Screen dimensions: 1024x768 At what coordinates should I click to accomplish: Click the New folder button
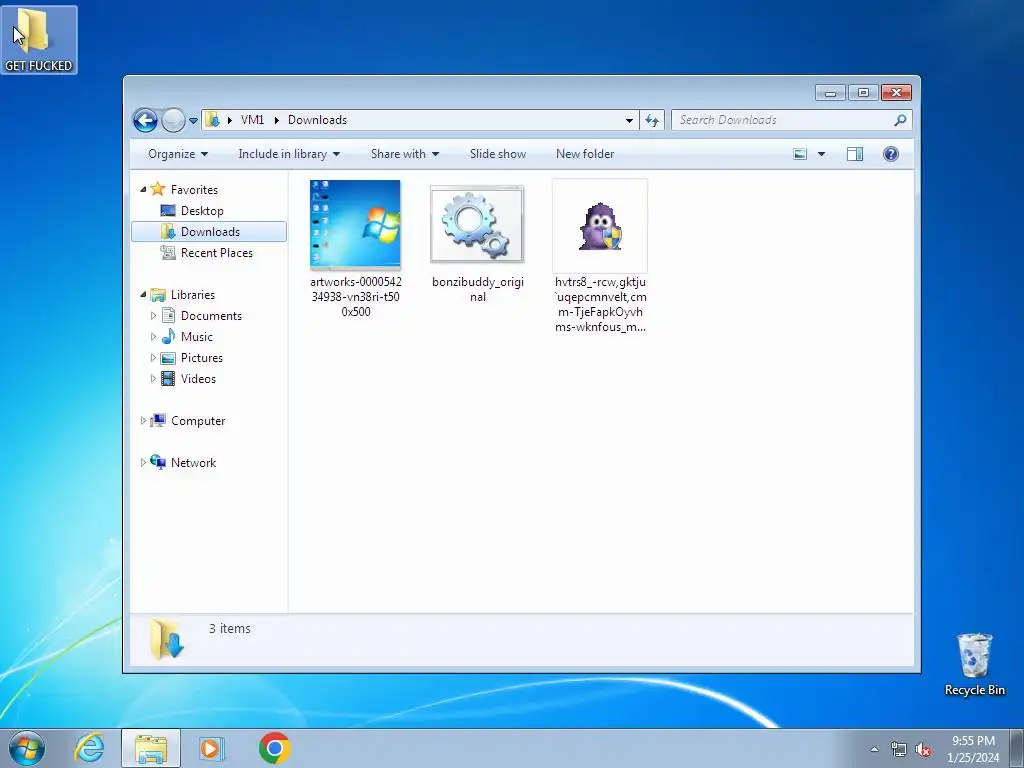point(585,154)
